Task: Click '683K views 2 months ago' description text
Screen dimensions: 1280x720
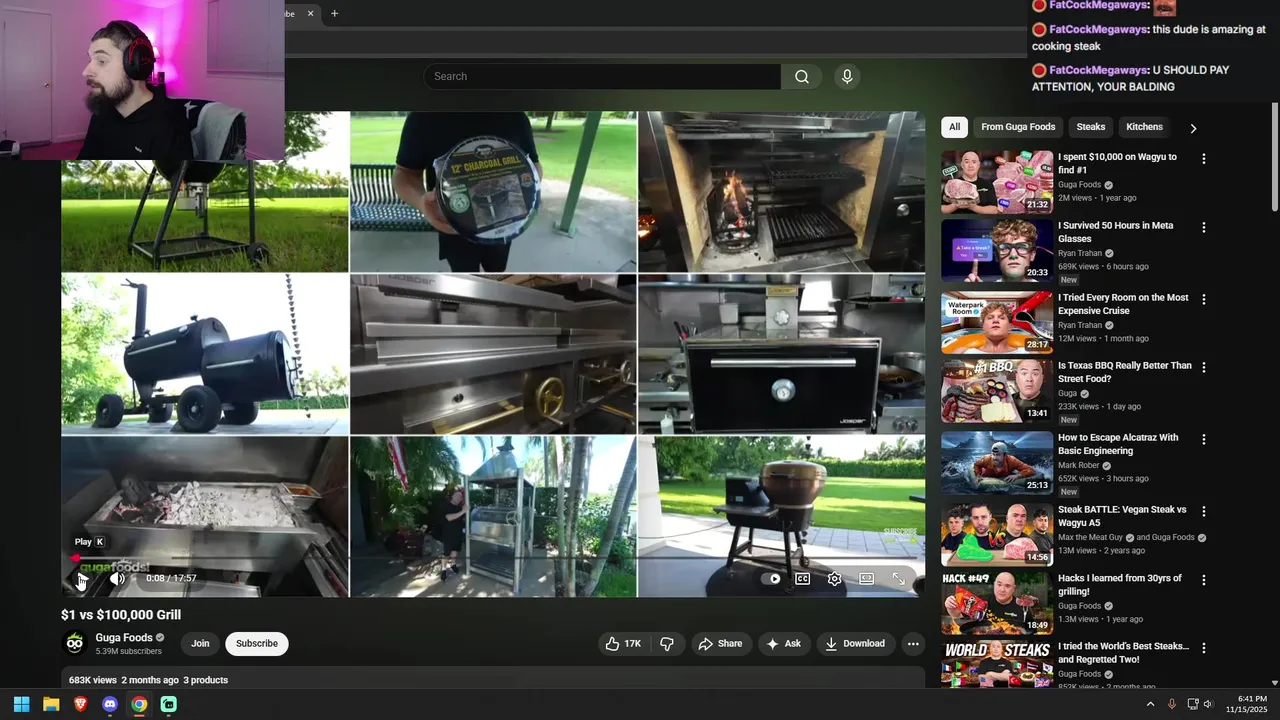Action: pyautogui.click(x=124, y=680)
